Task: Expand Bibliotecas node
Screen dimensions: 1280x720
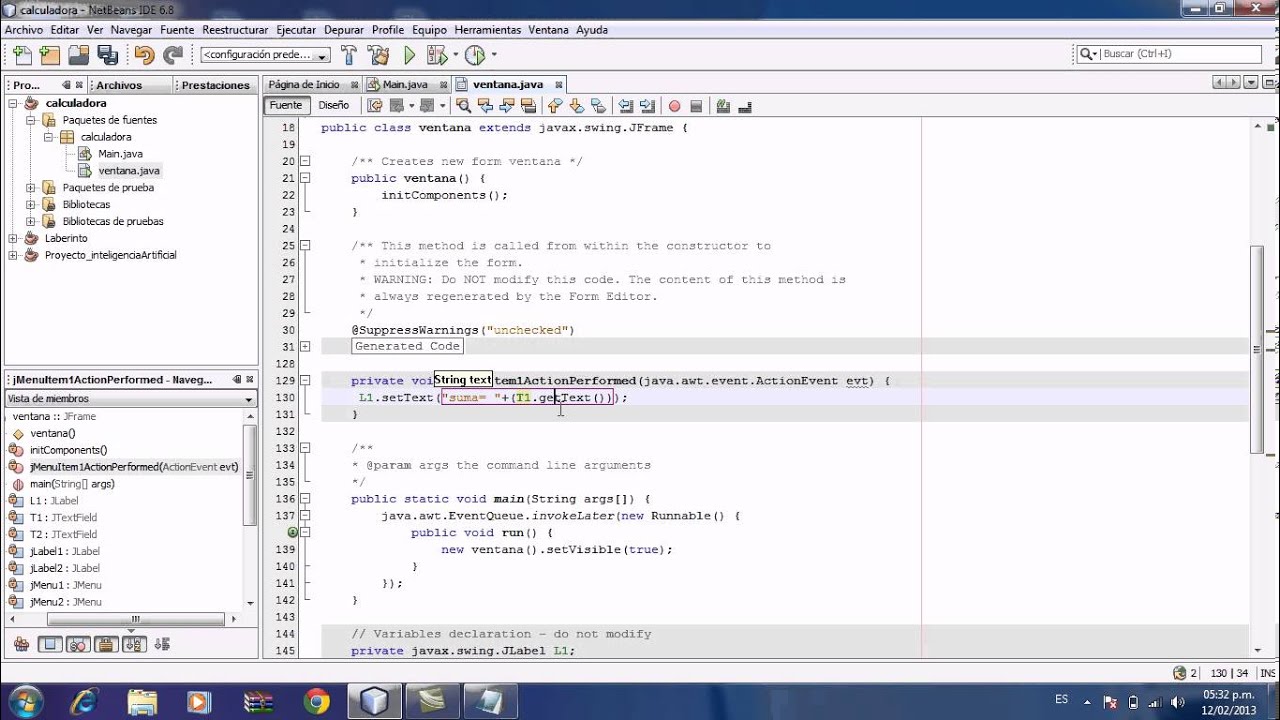Action: pos(31,204)
